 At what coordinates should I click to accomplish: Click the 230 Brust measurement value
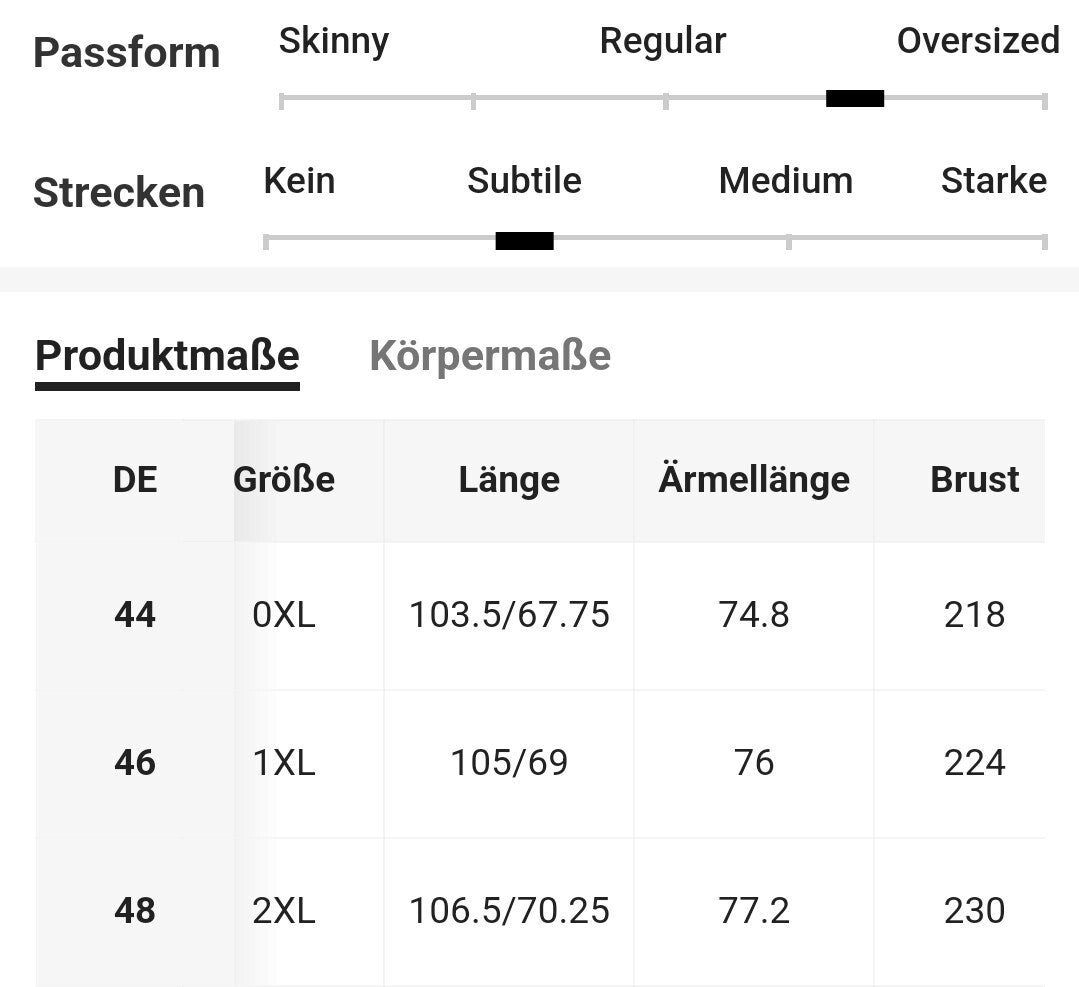pyautogui.click(x=974, y=911)
